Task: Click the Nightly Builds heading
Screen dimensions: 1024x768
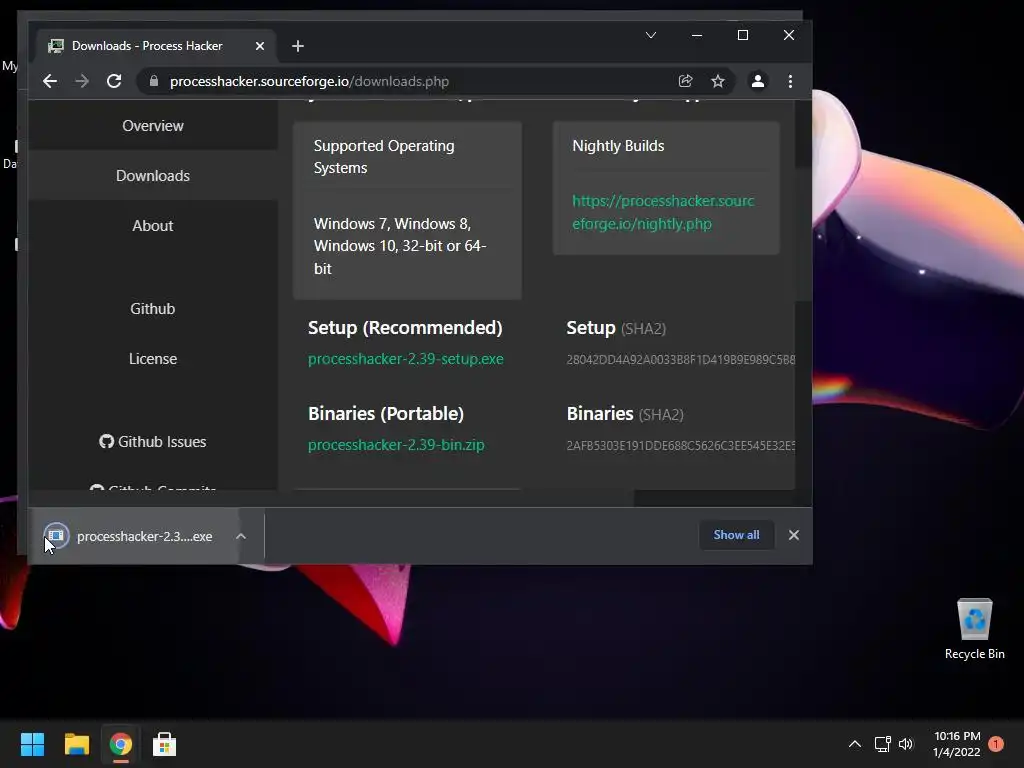Action: click(618, 146)
